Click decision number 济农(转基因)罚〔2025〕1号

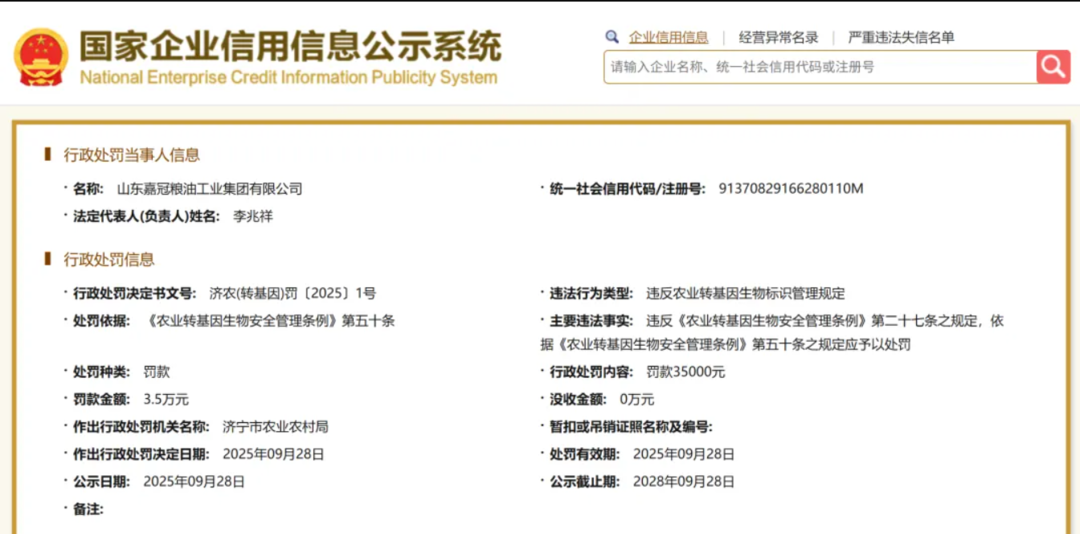point(292,293)
